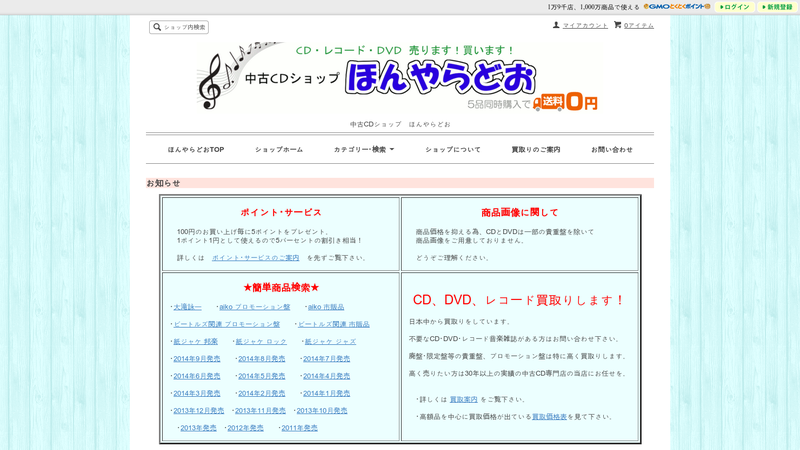Open 2014年7月発売 link
Viewport: 800px width, 450px height.
point(327,359)
